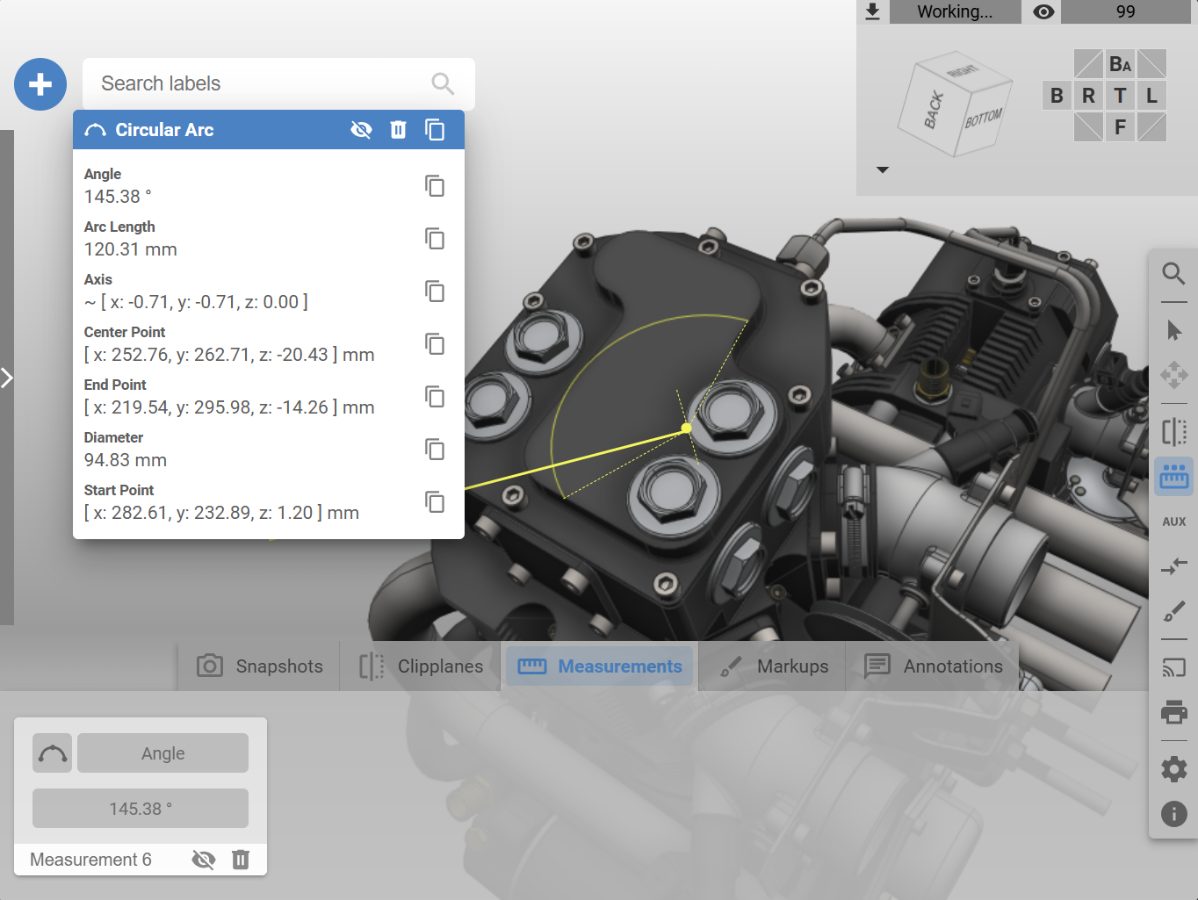This screenshot has width=1198, height=900.
Task: Open settings gear in right toolbar
Action: (x=1174, y=769)
